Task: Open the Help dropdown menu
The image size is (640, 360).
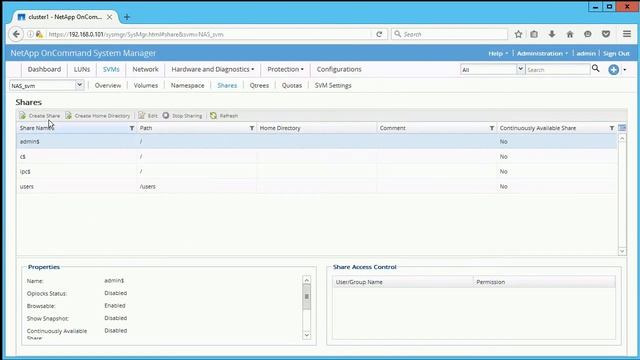Action: click(498, 53)
